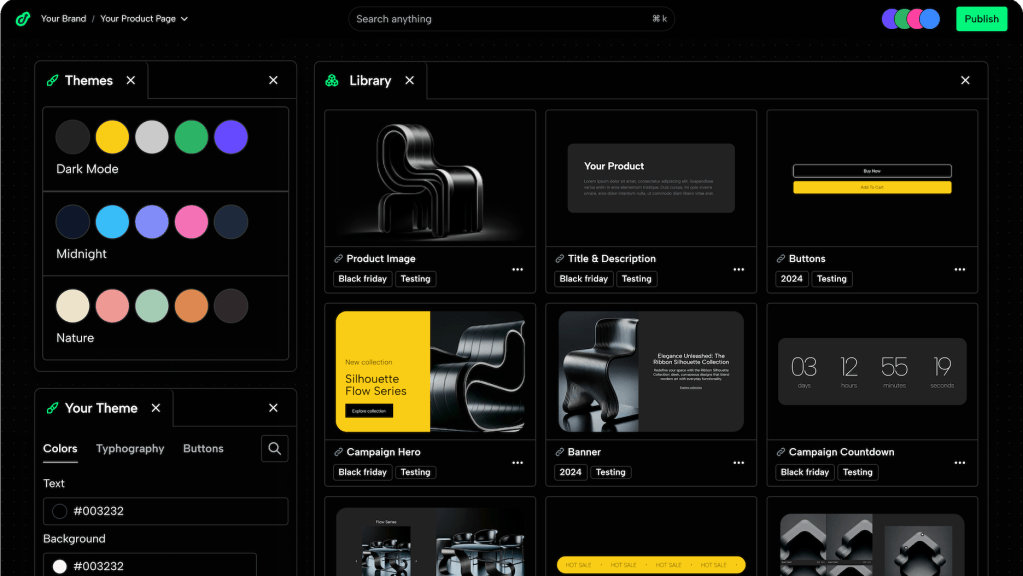Open three-dot menu for Product Image card

(x=517, y=269)
